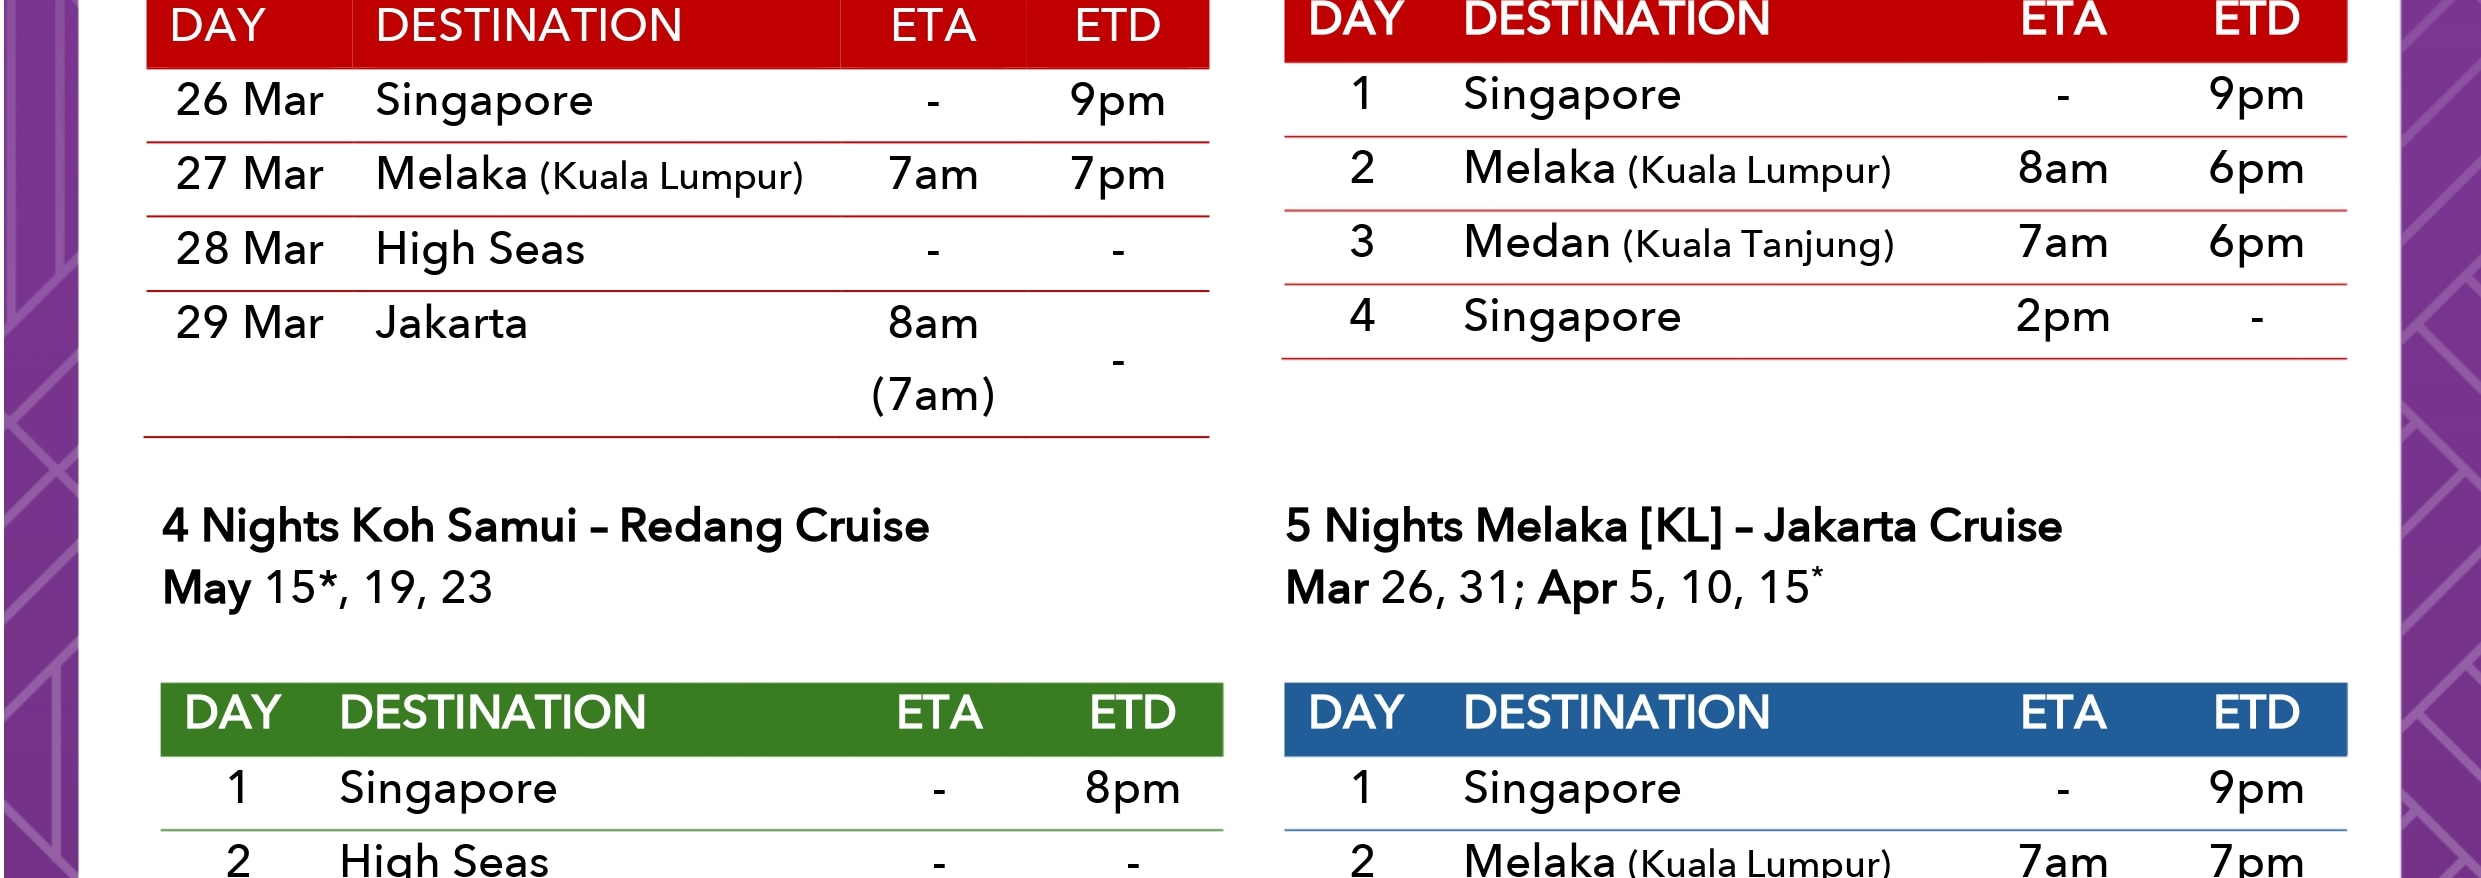Screen dimensions: 2481x878
Task: Click the DESTINATION header in the green table
Action: (x=493, y=713)
